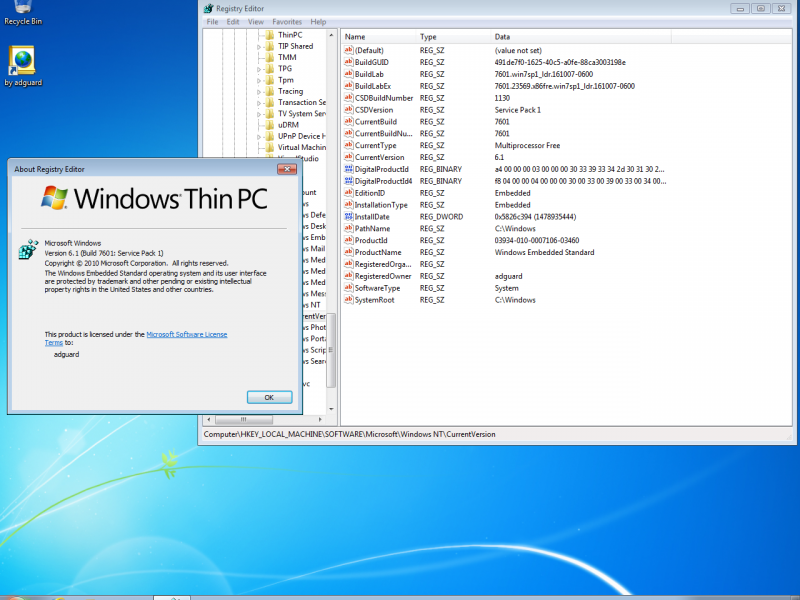This screenshot has height=600, width=800.
Task: Select the CSDBuildNumber string icon
Action: (348, 98)
